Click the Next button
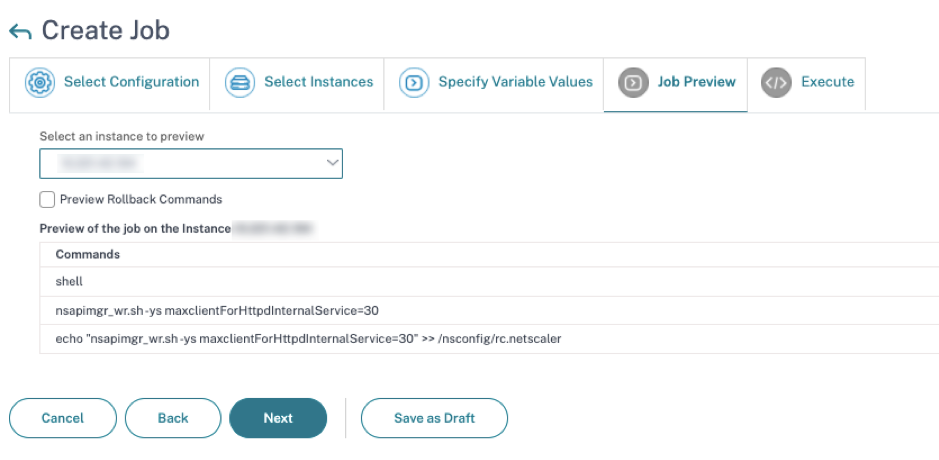Viewport: 939px width, 460px height. click(278, 418)
